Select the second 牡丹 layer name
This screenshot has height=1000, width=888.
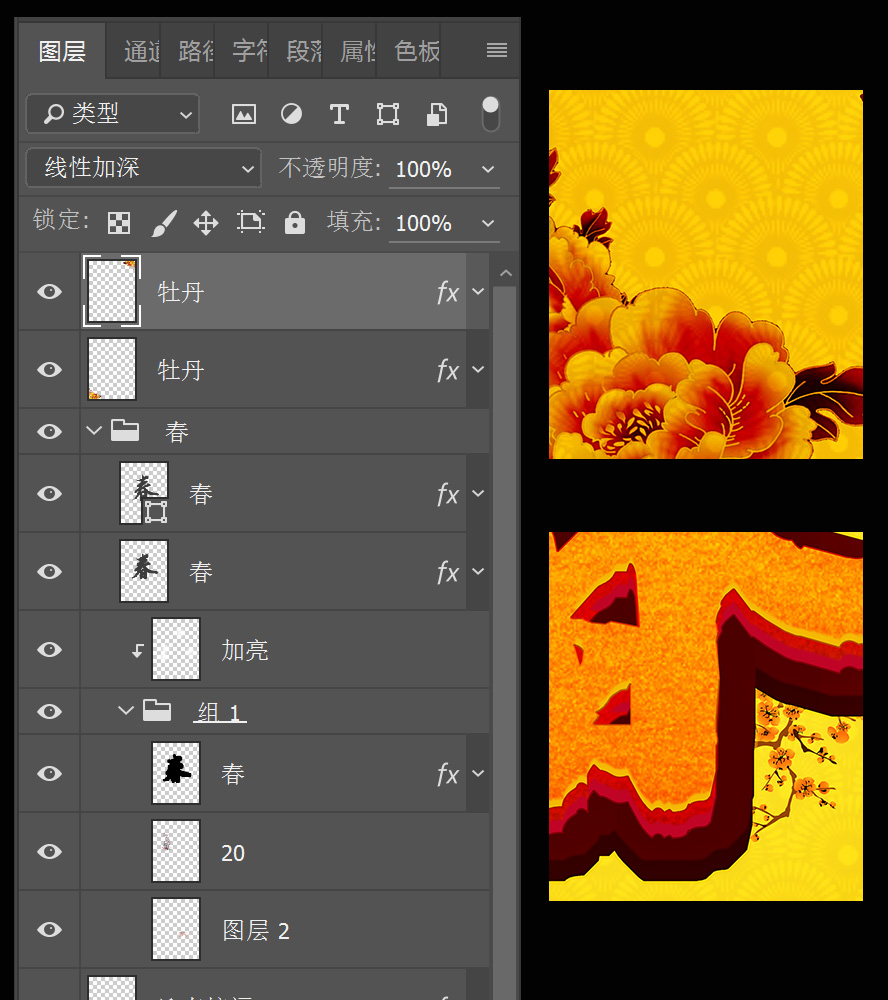click(181, 370)
